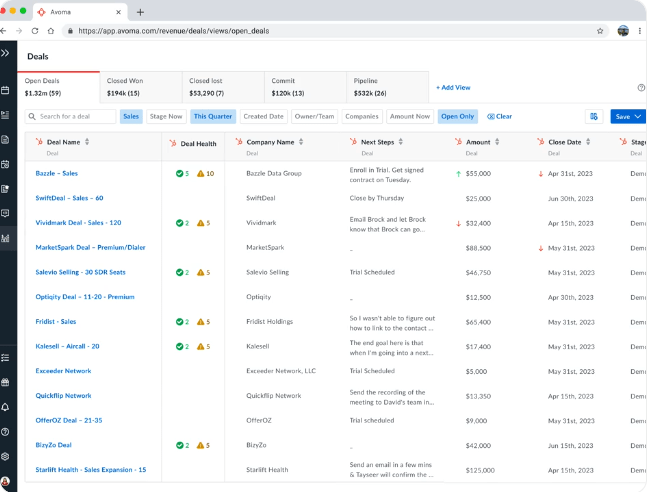Click the Search for a deal field

[x=70, y=116]
